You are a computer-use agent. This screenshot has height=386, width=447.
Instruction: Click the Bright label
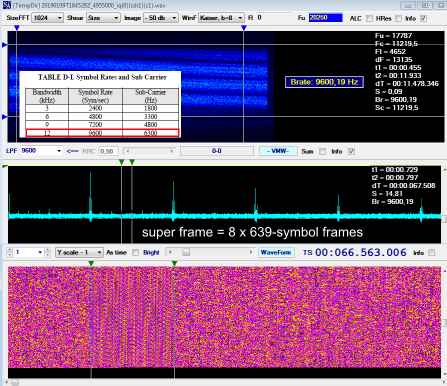pyautogui.click(x=151, y=253)
